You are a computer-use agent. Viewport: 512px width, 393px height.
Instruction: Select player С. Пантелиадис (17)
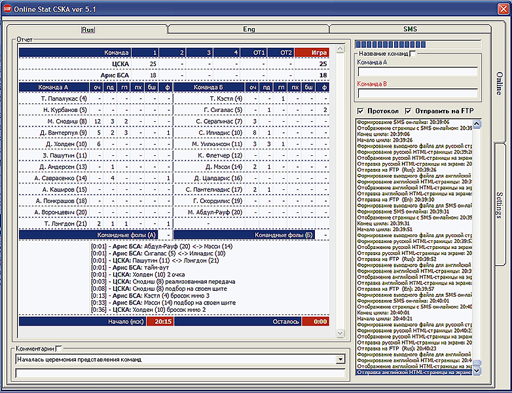click(x=214, y=190)
